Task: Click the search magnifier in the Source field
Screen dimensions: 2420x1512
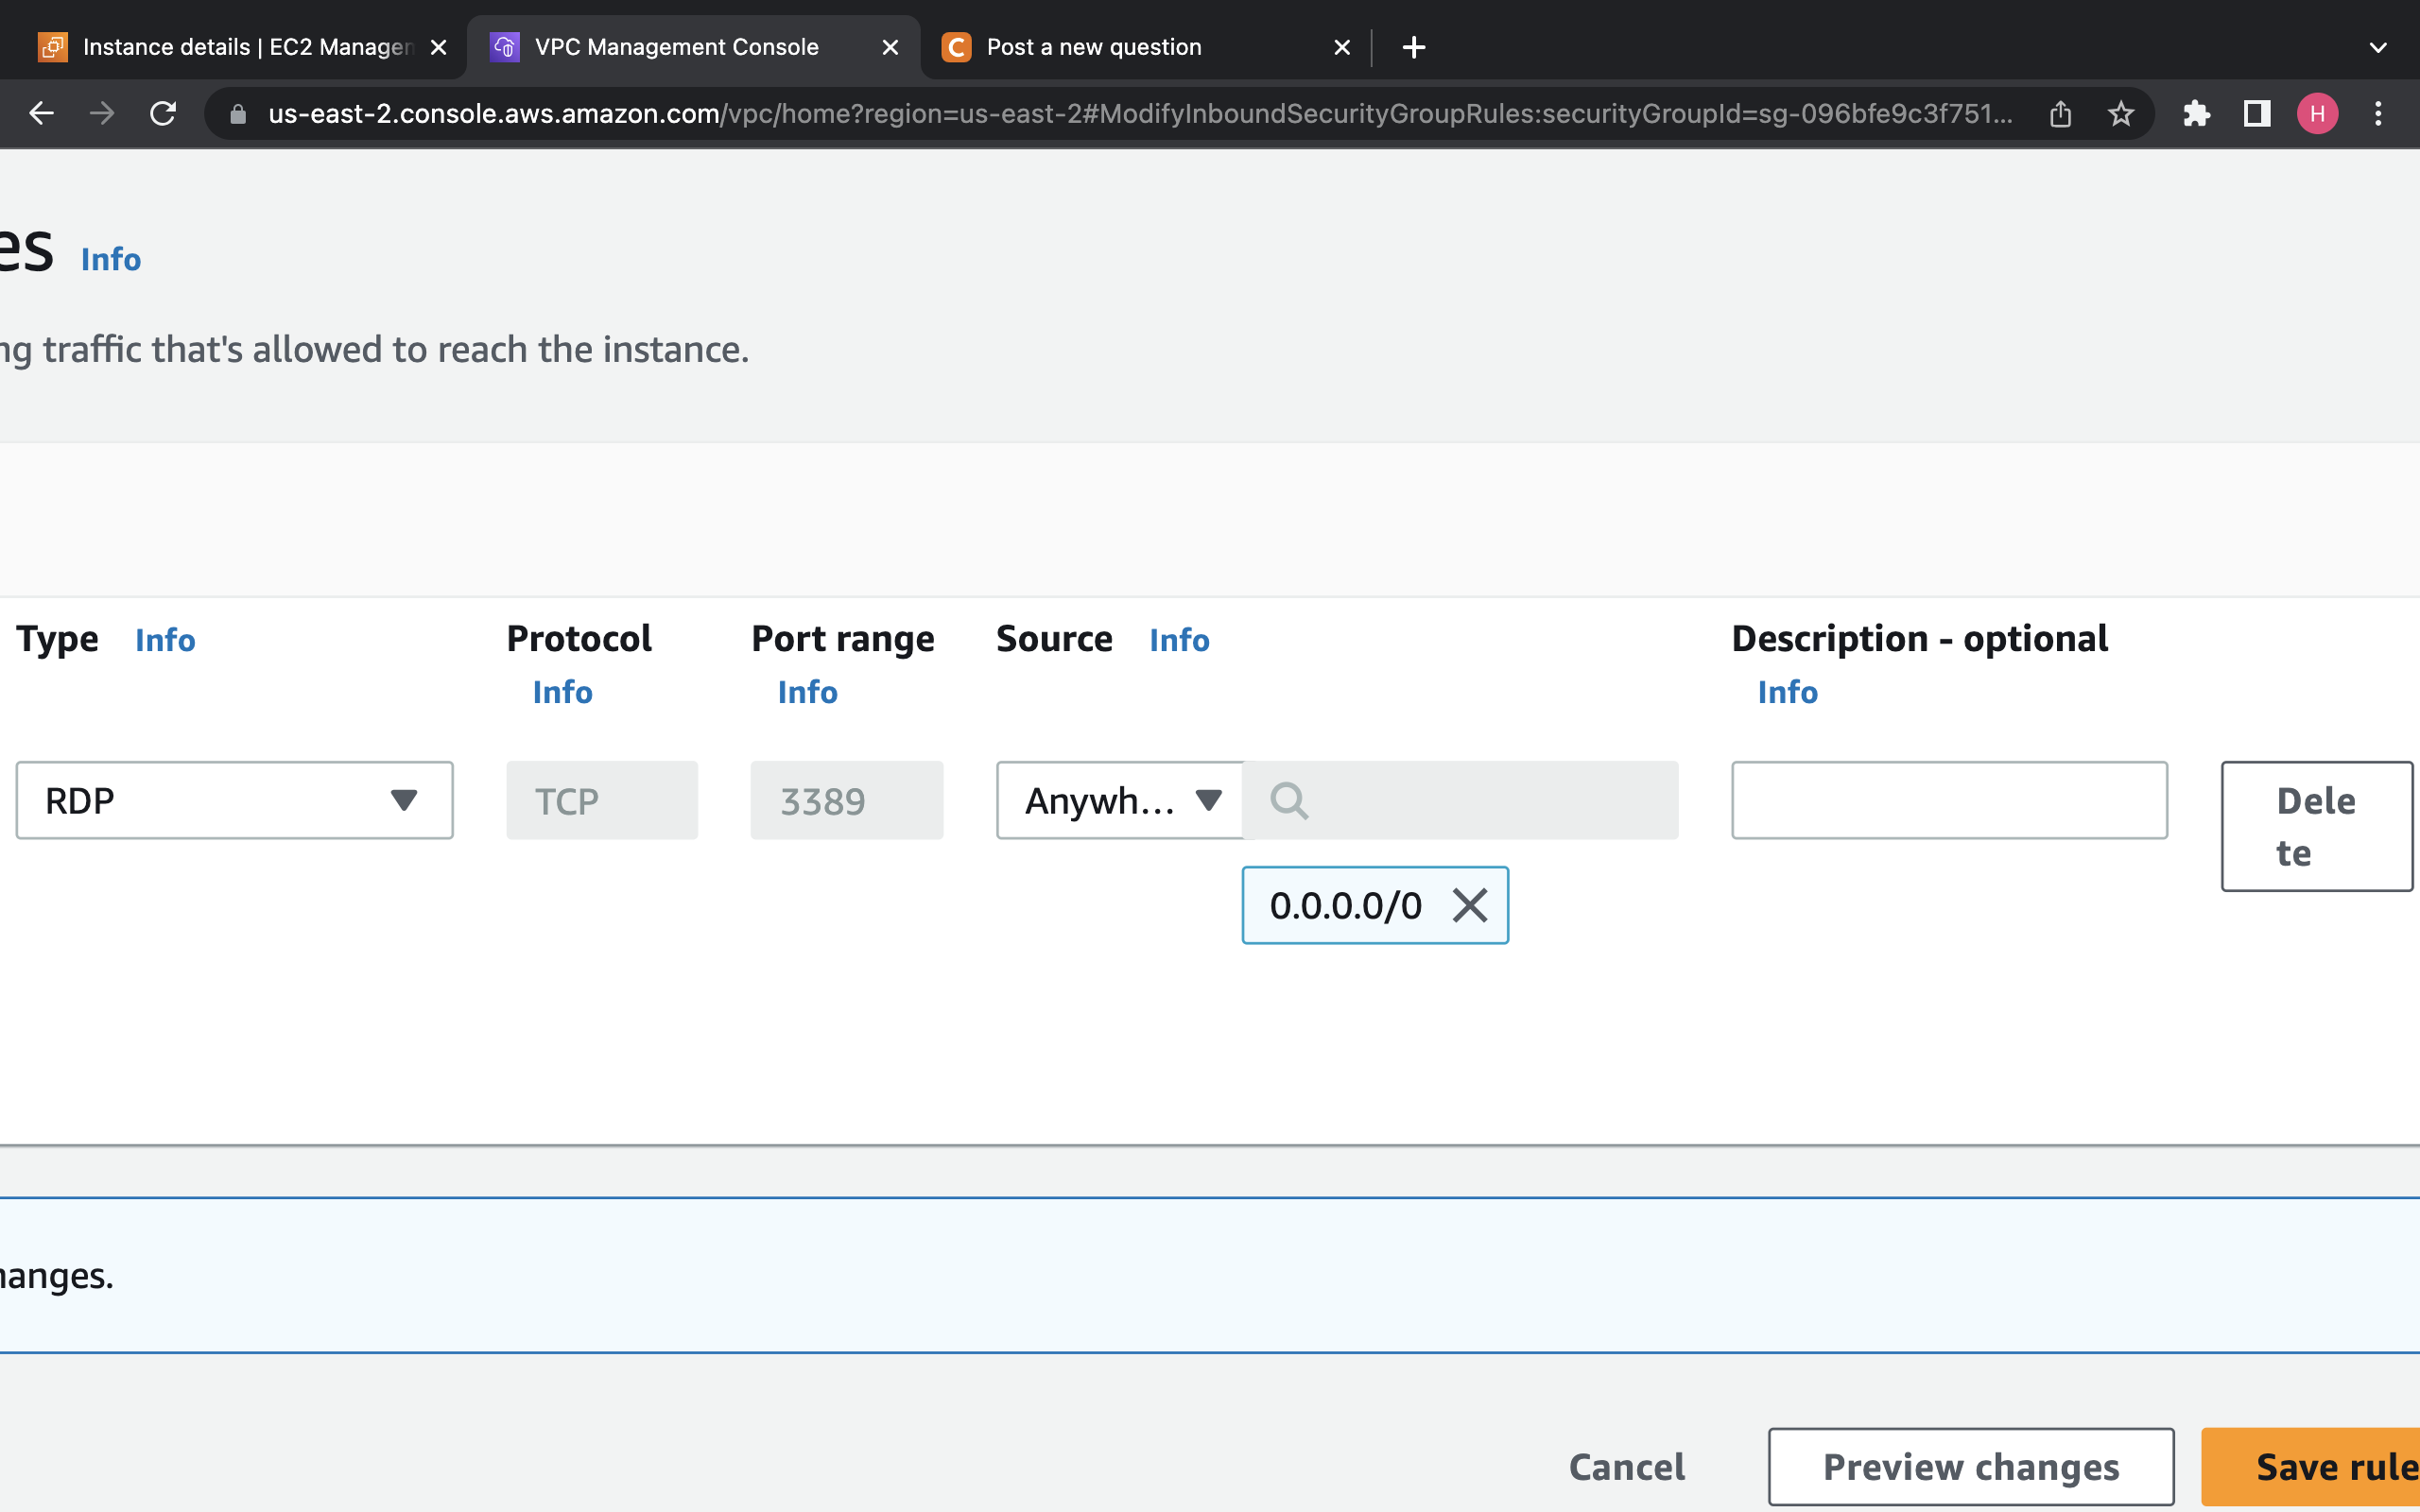Action: coord(1288,800)
